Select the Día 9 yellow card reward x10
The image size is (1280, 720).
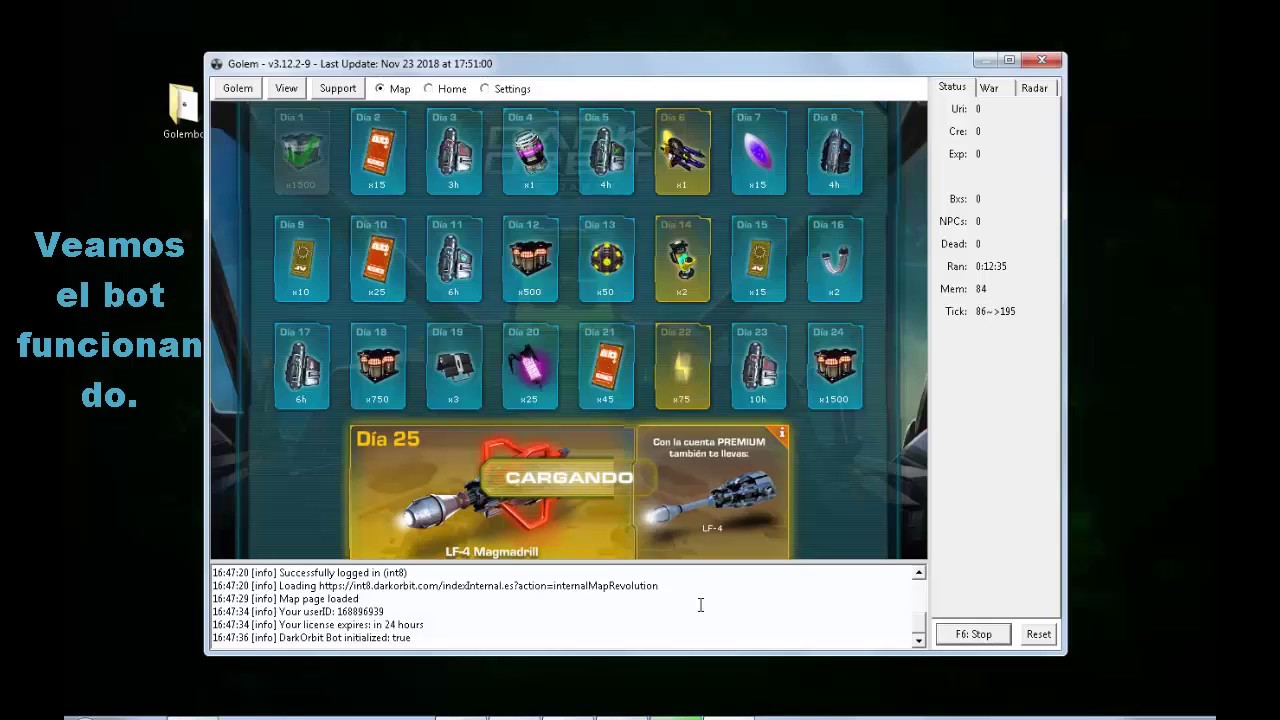(301, 259)
